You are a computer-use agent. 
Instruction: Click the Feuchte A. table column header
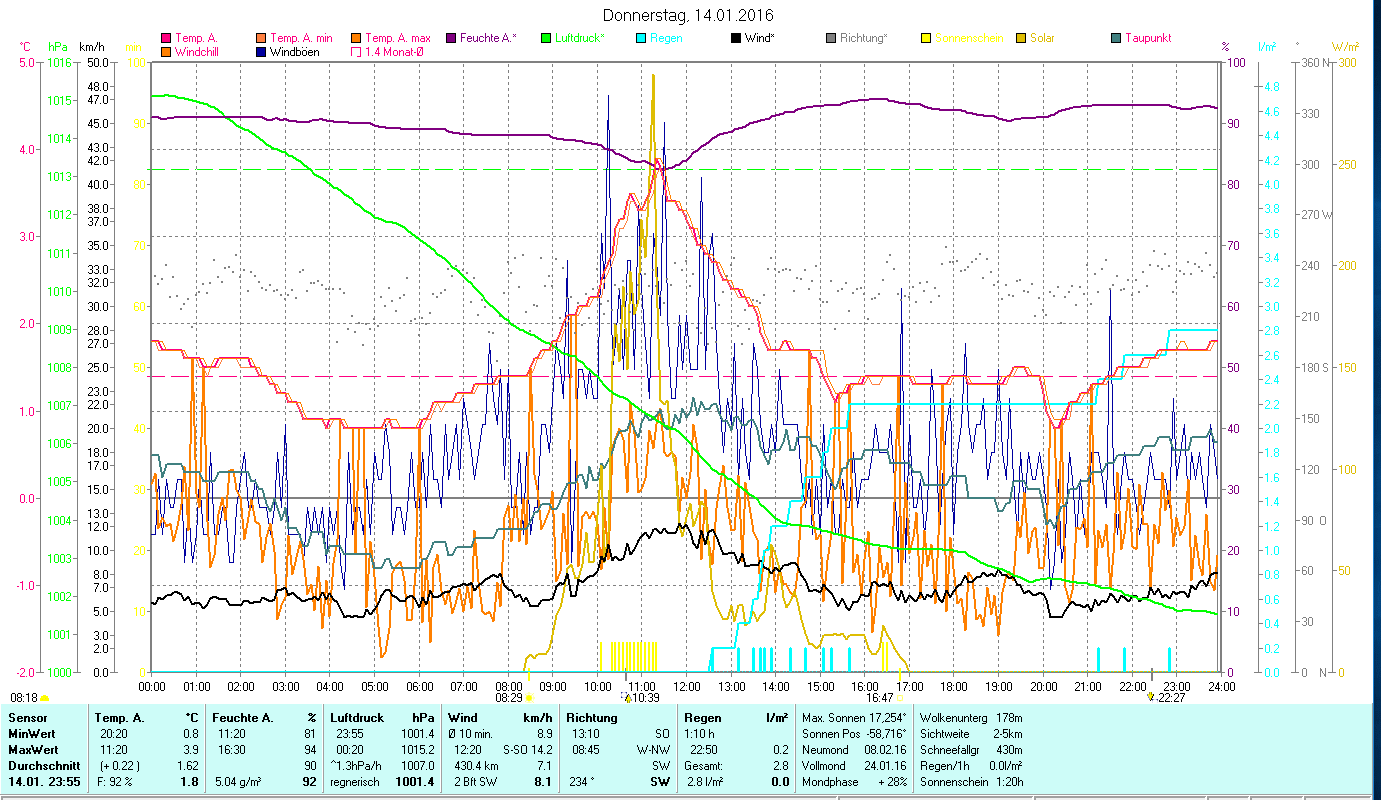243,717
